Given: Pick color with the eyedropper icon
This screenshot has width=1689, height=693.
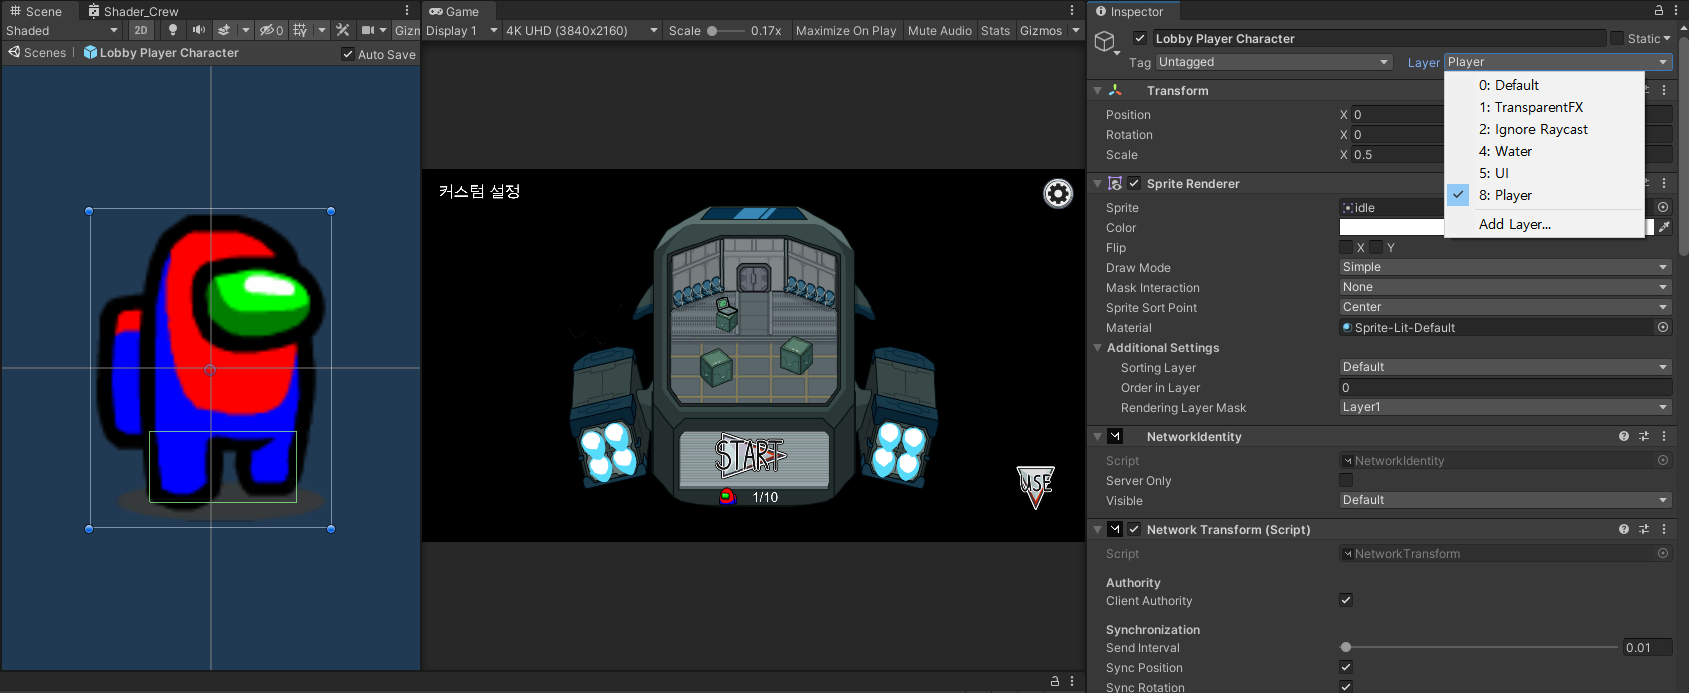Looking at the screenshot, I should click(x=1664, y=227).
